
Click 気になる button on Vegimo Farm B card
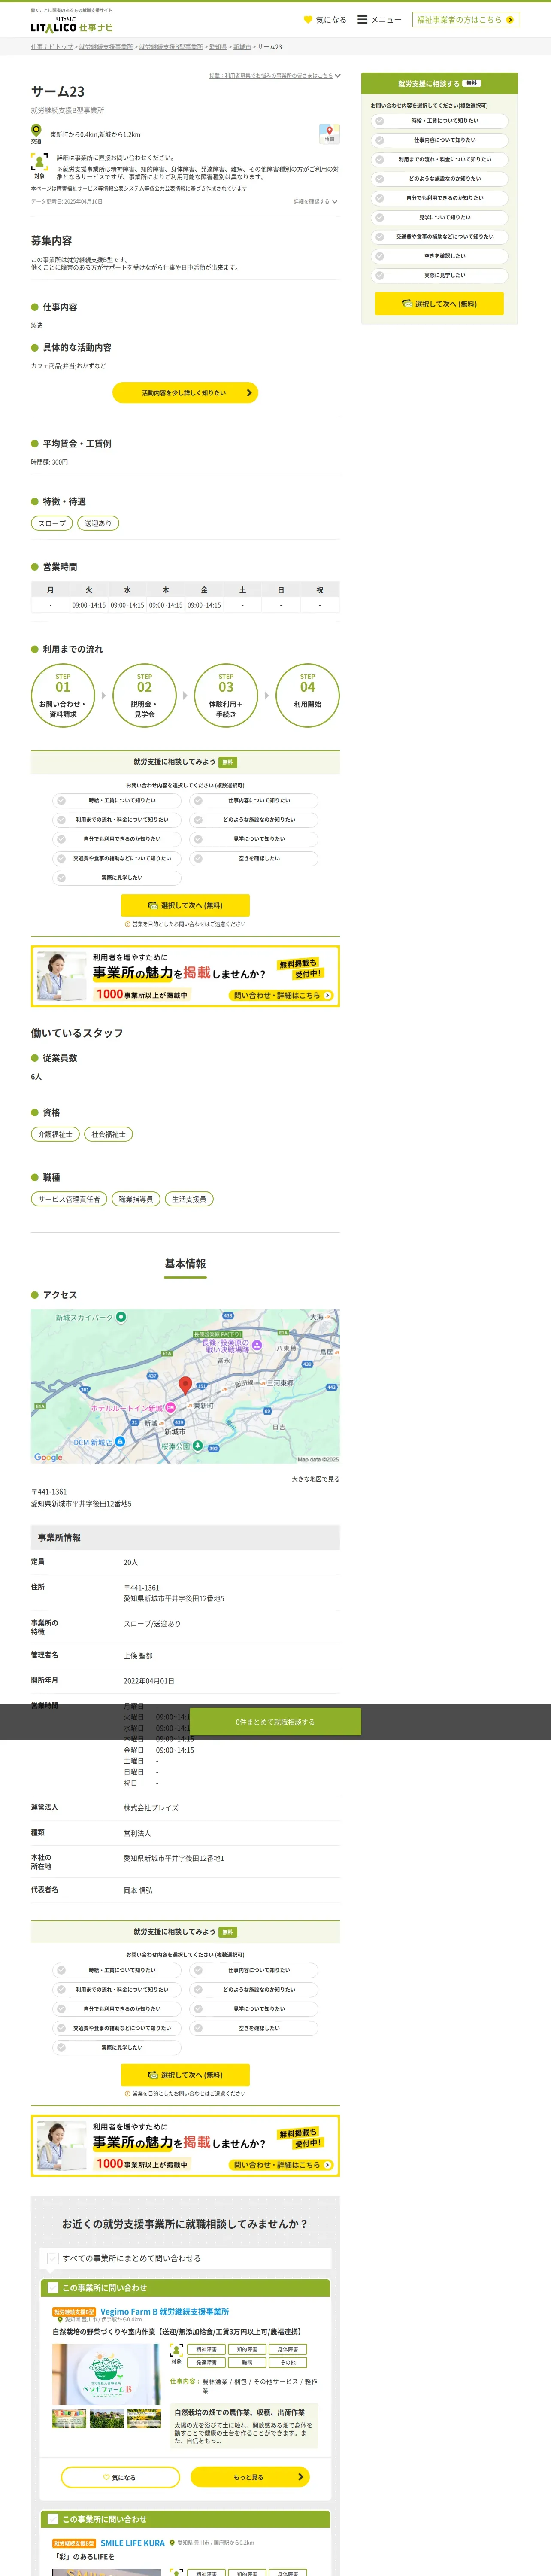[x=120, y=2476]
